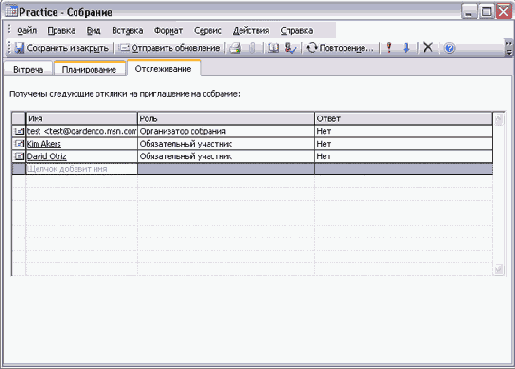Click Сохранить и закрыть button
Screen dimensions: 515x369
(x=62, y=48)
